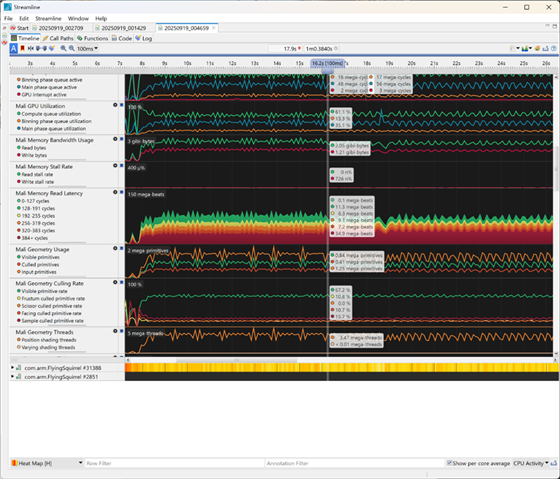Switch to the Functions tab
Viewport: 560px width, 479px height.
tap(92, 38)
